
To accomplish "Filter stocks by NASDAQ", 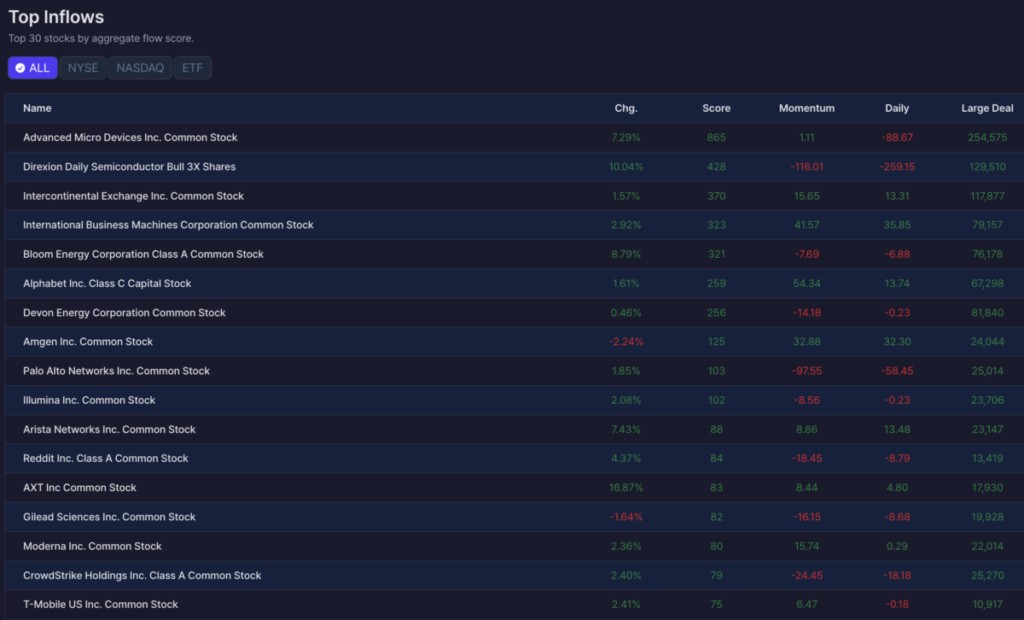I will tap(140, 68).
